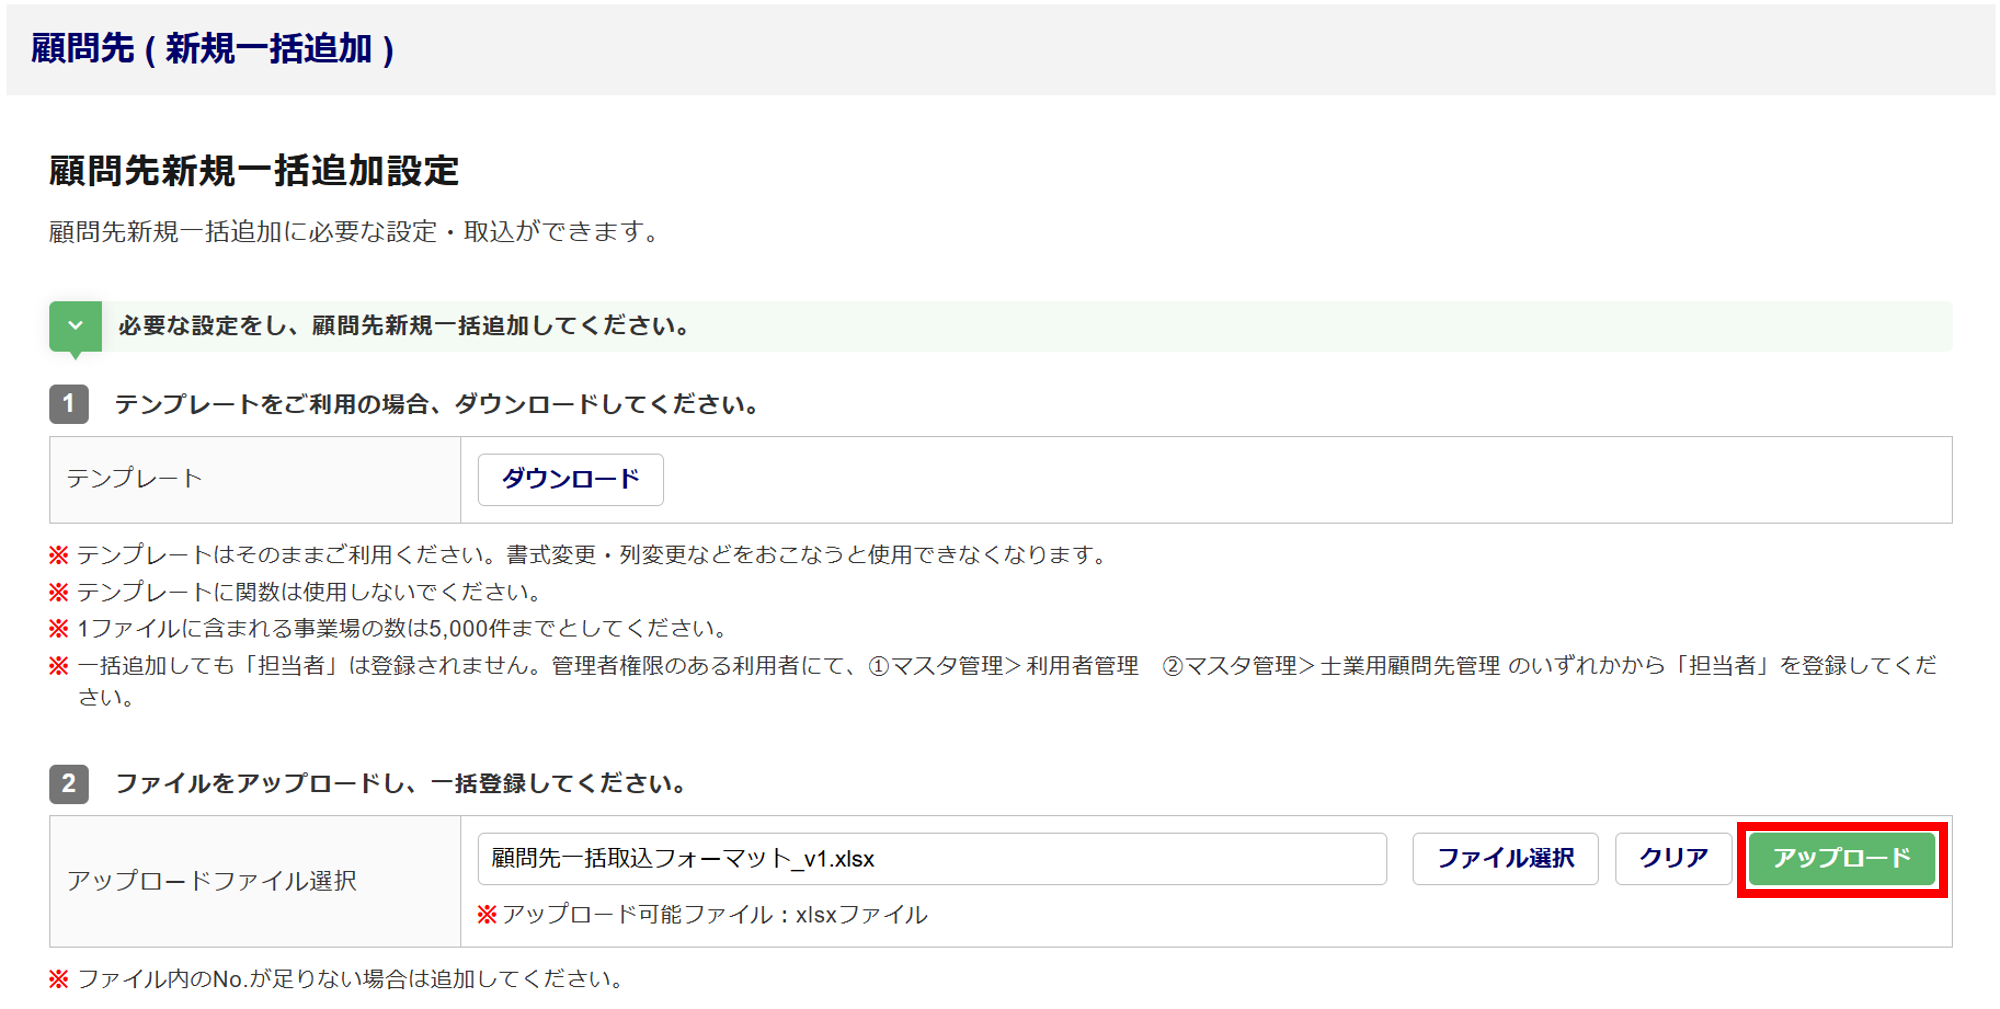Click the ※ mark beside template format warning
Viewport: 2000px width, 1009px height.
(x=59, y=555)
